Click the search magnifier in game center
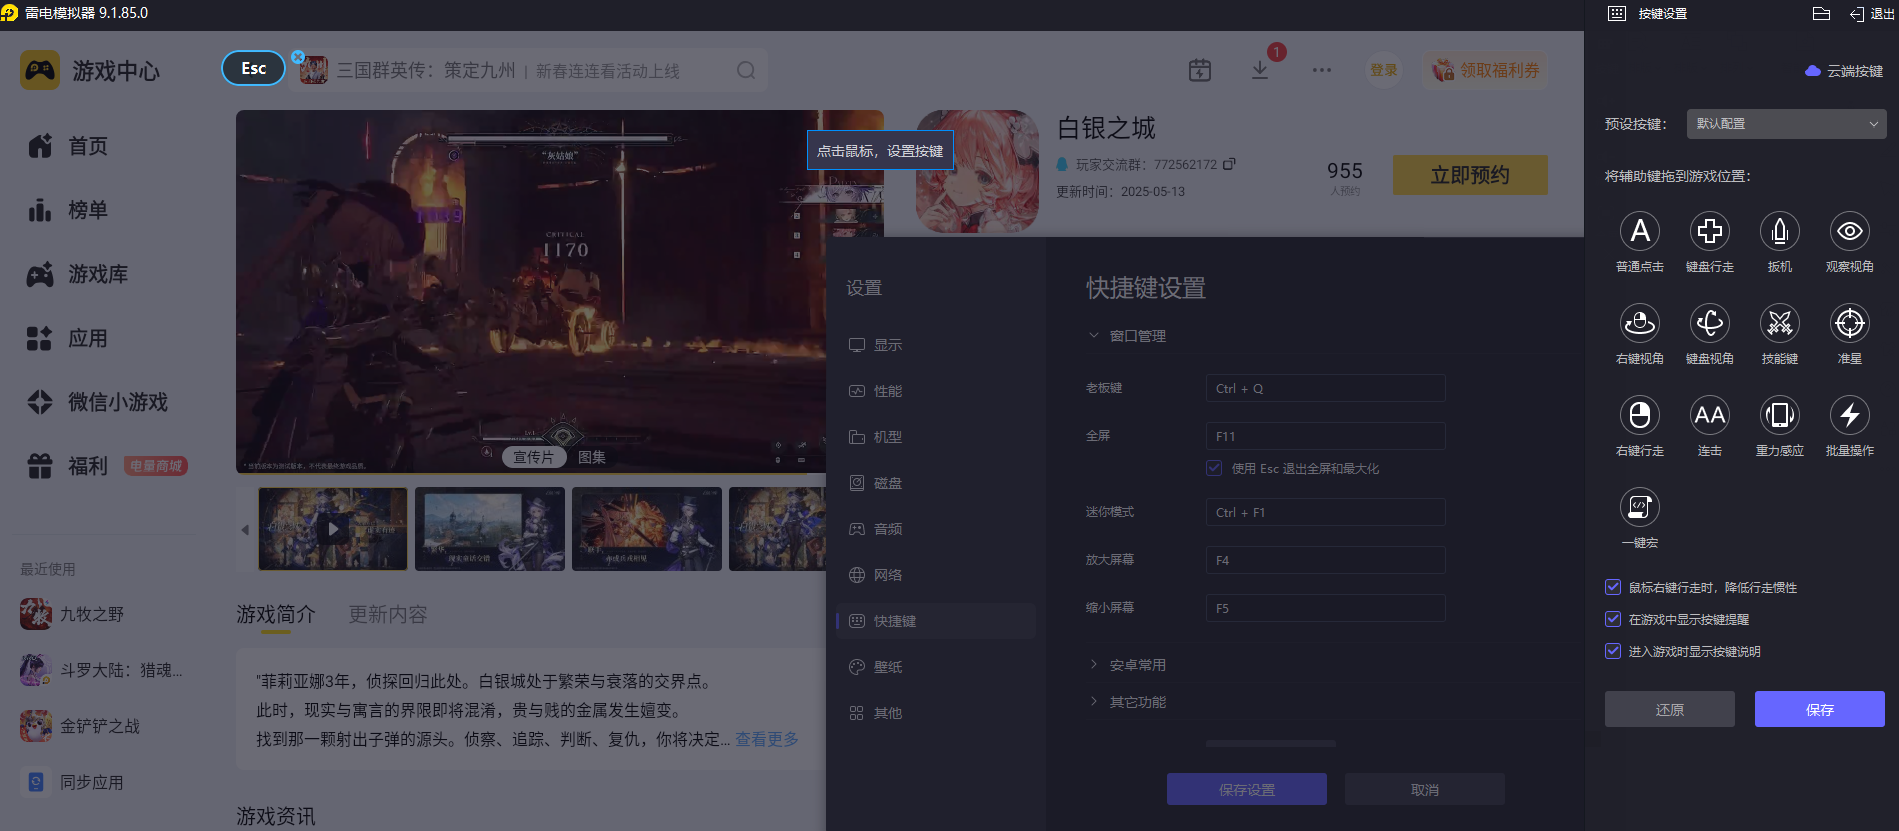The image size is (1899, 831). [746, 70]
